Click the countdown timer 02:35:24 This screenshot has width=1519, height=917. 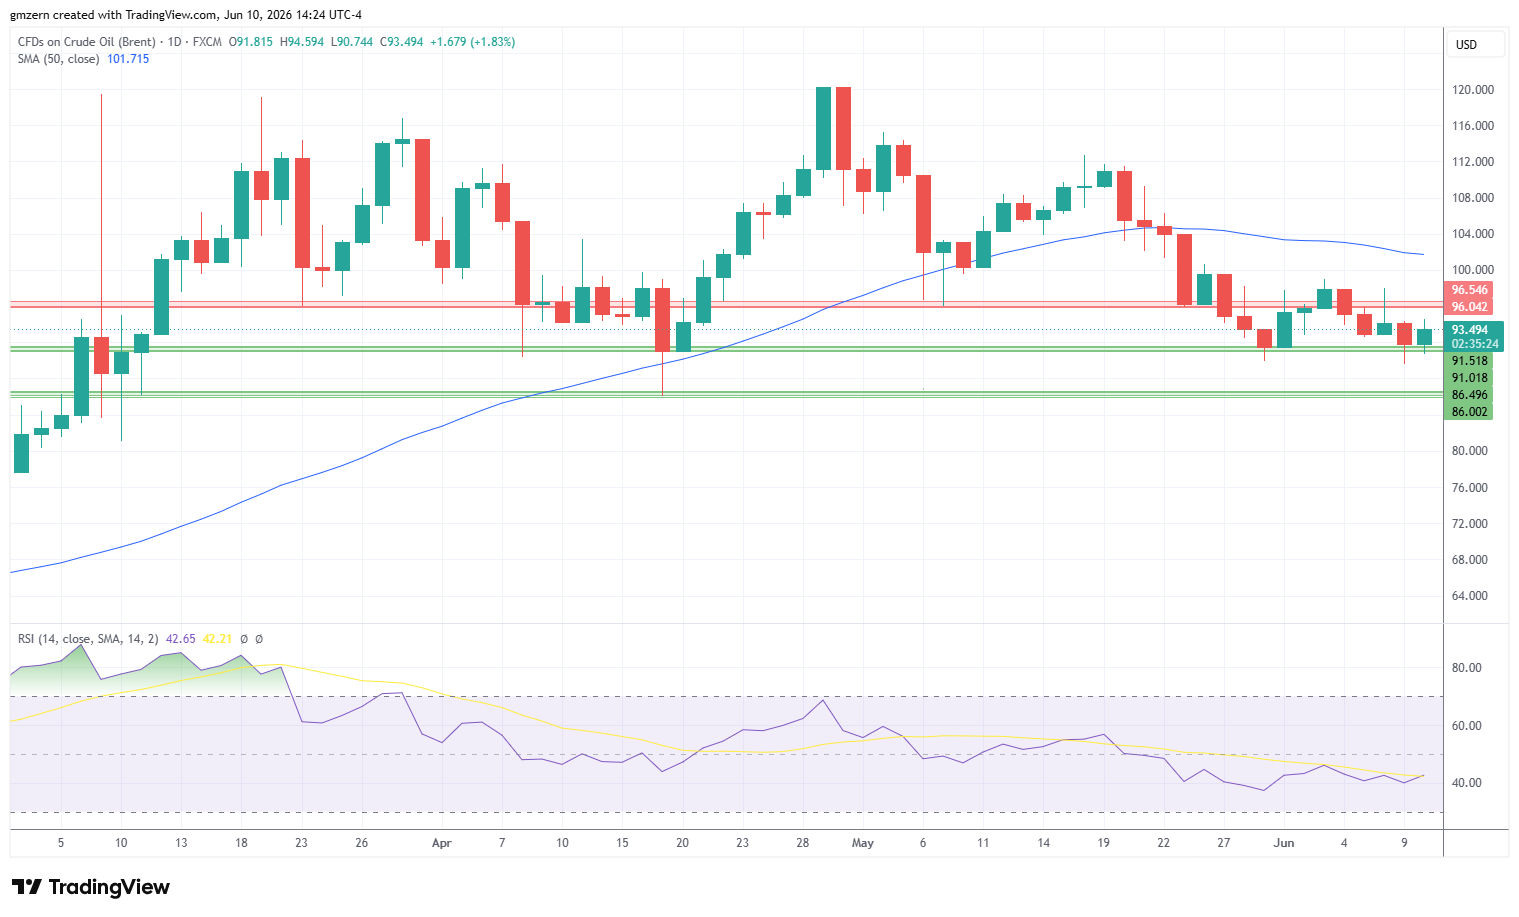(x=1473, y=344)
